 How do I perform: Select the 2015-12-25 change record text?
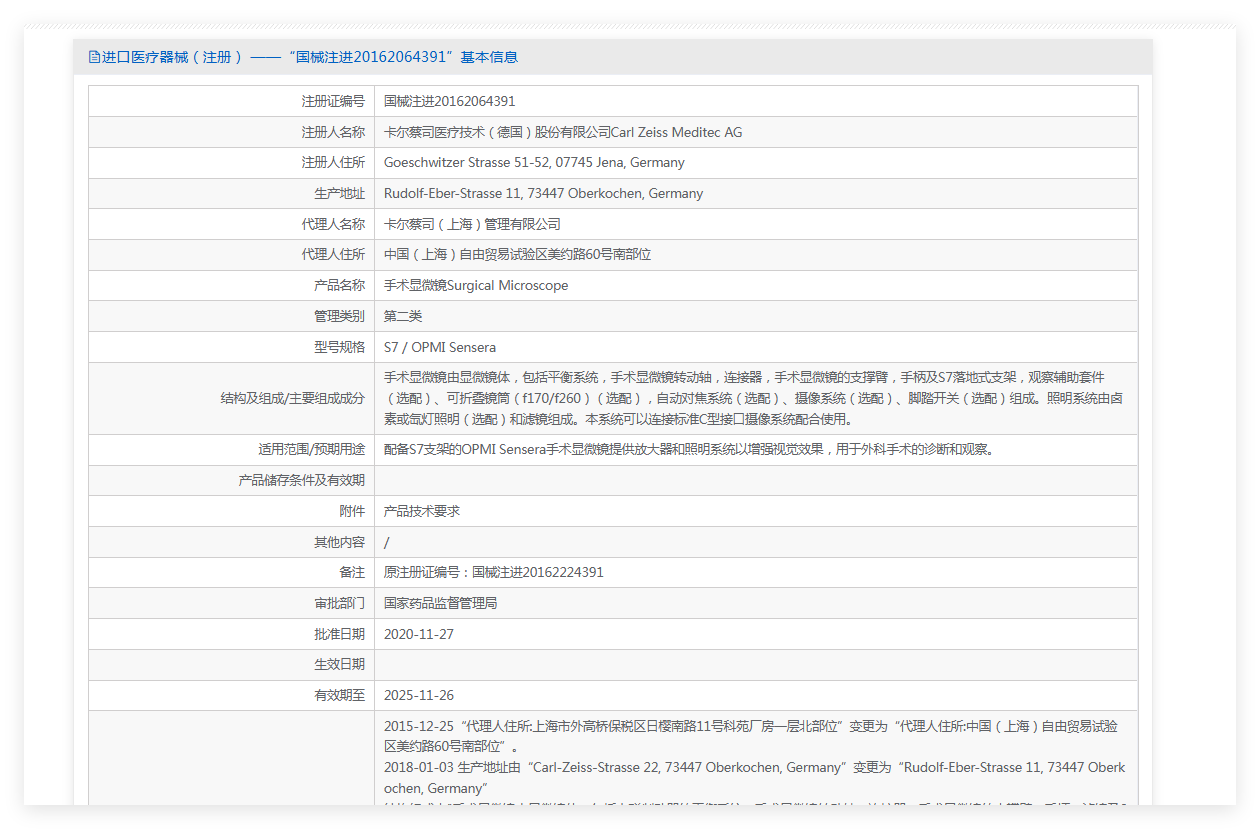(751, 736)
